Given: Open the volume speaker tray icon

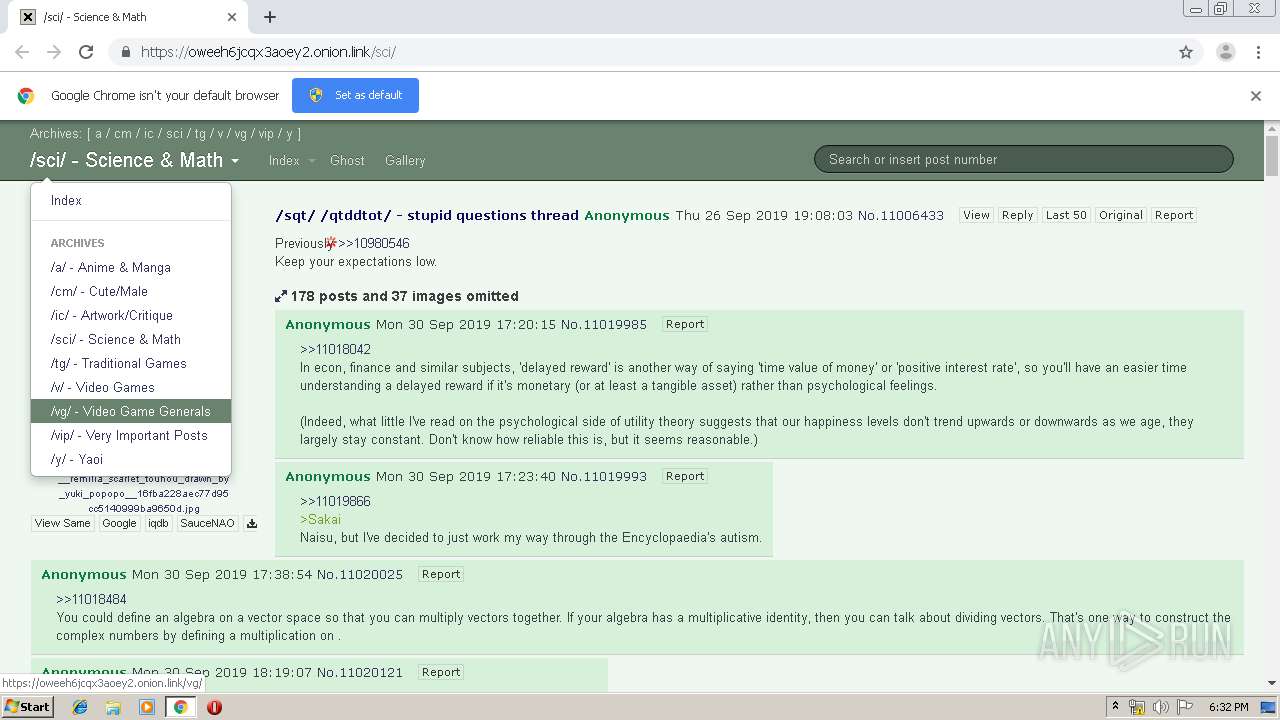Looking at the screenshot, I should pyautogui.click(x=1160, y=707).
